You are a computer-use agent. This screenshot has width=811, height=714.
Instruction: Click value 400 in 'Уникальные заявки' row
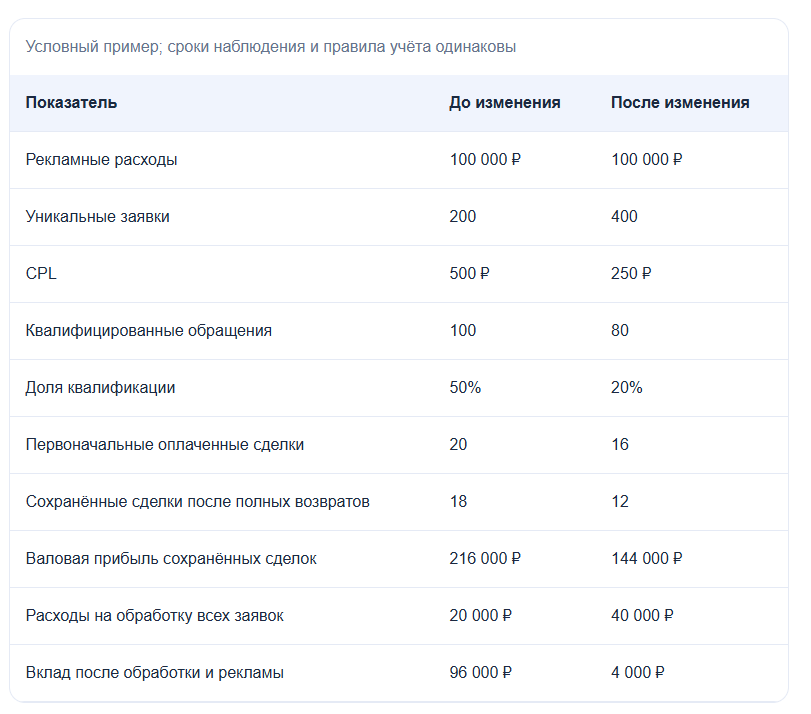(624, 216)
